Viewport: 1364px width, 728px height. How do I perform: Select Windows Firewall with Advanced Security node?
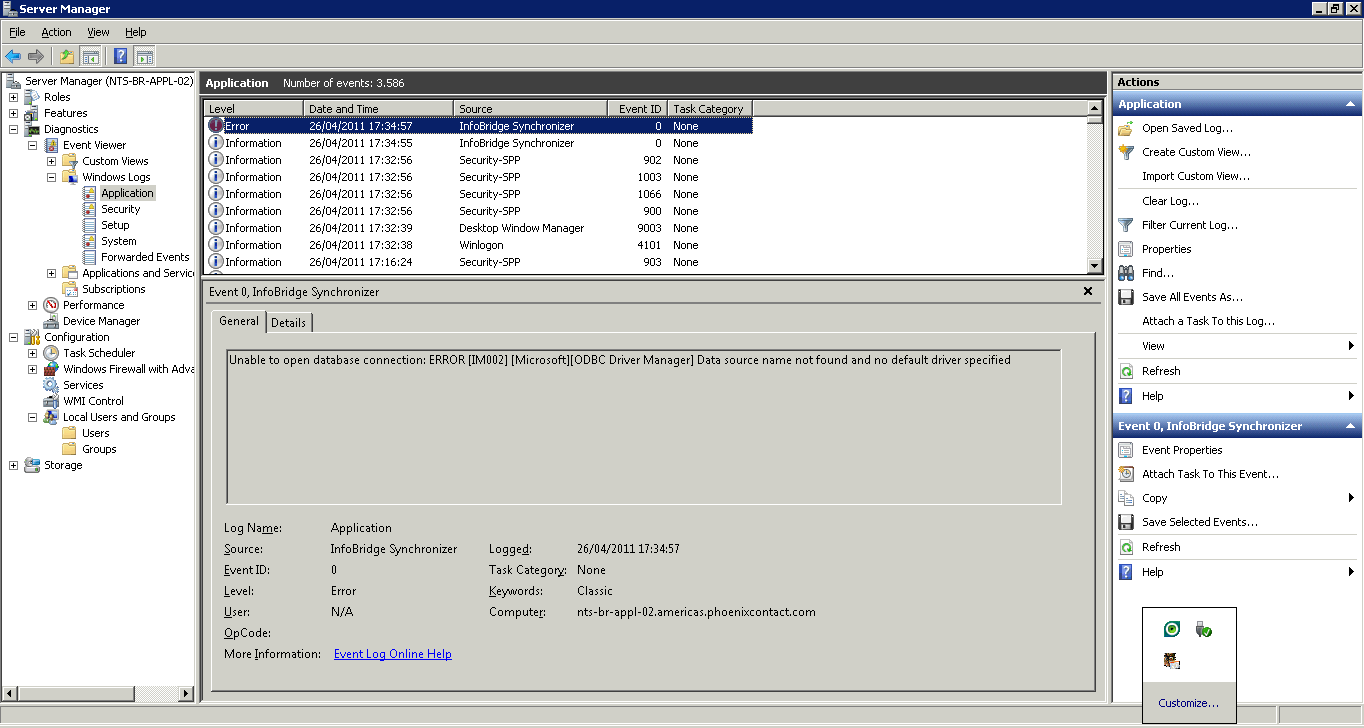(x=129, y=369)
